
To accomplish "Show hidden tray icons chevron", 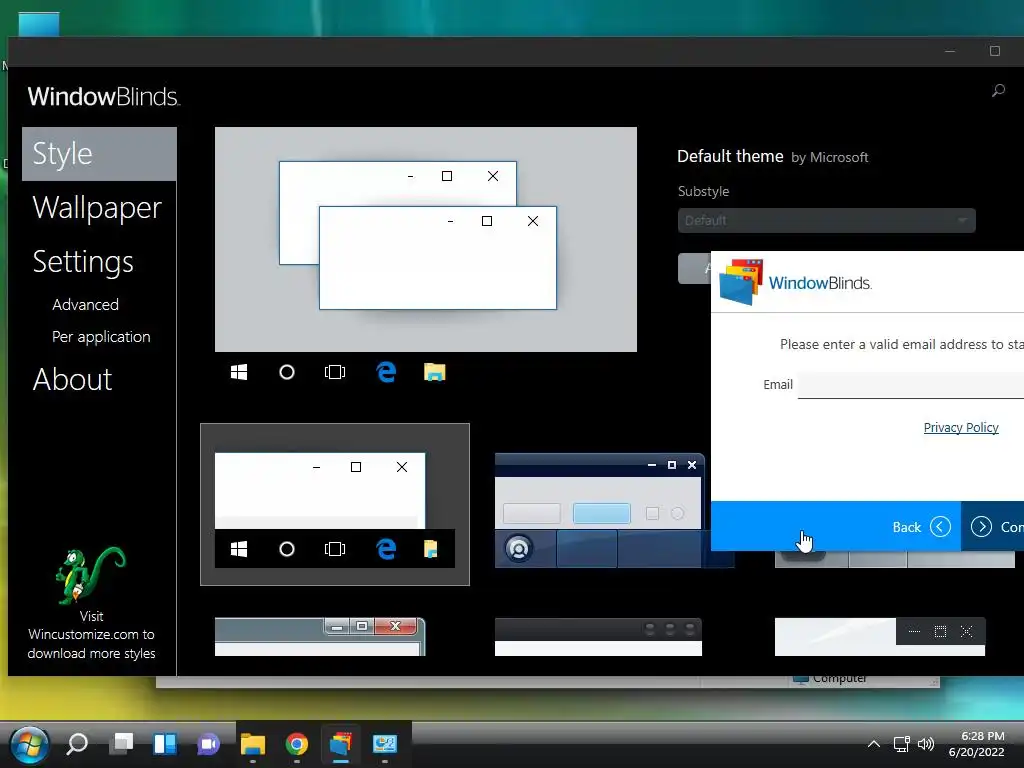I will [x=873, y=744].
